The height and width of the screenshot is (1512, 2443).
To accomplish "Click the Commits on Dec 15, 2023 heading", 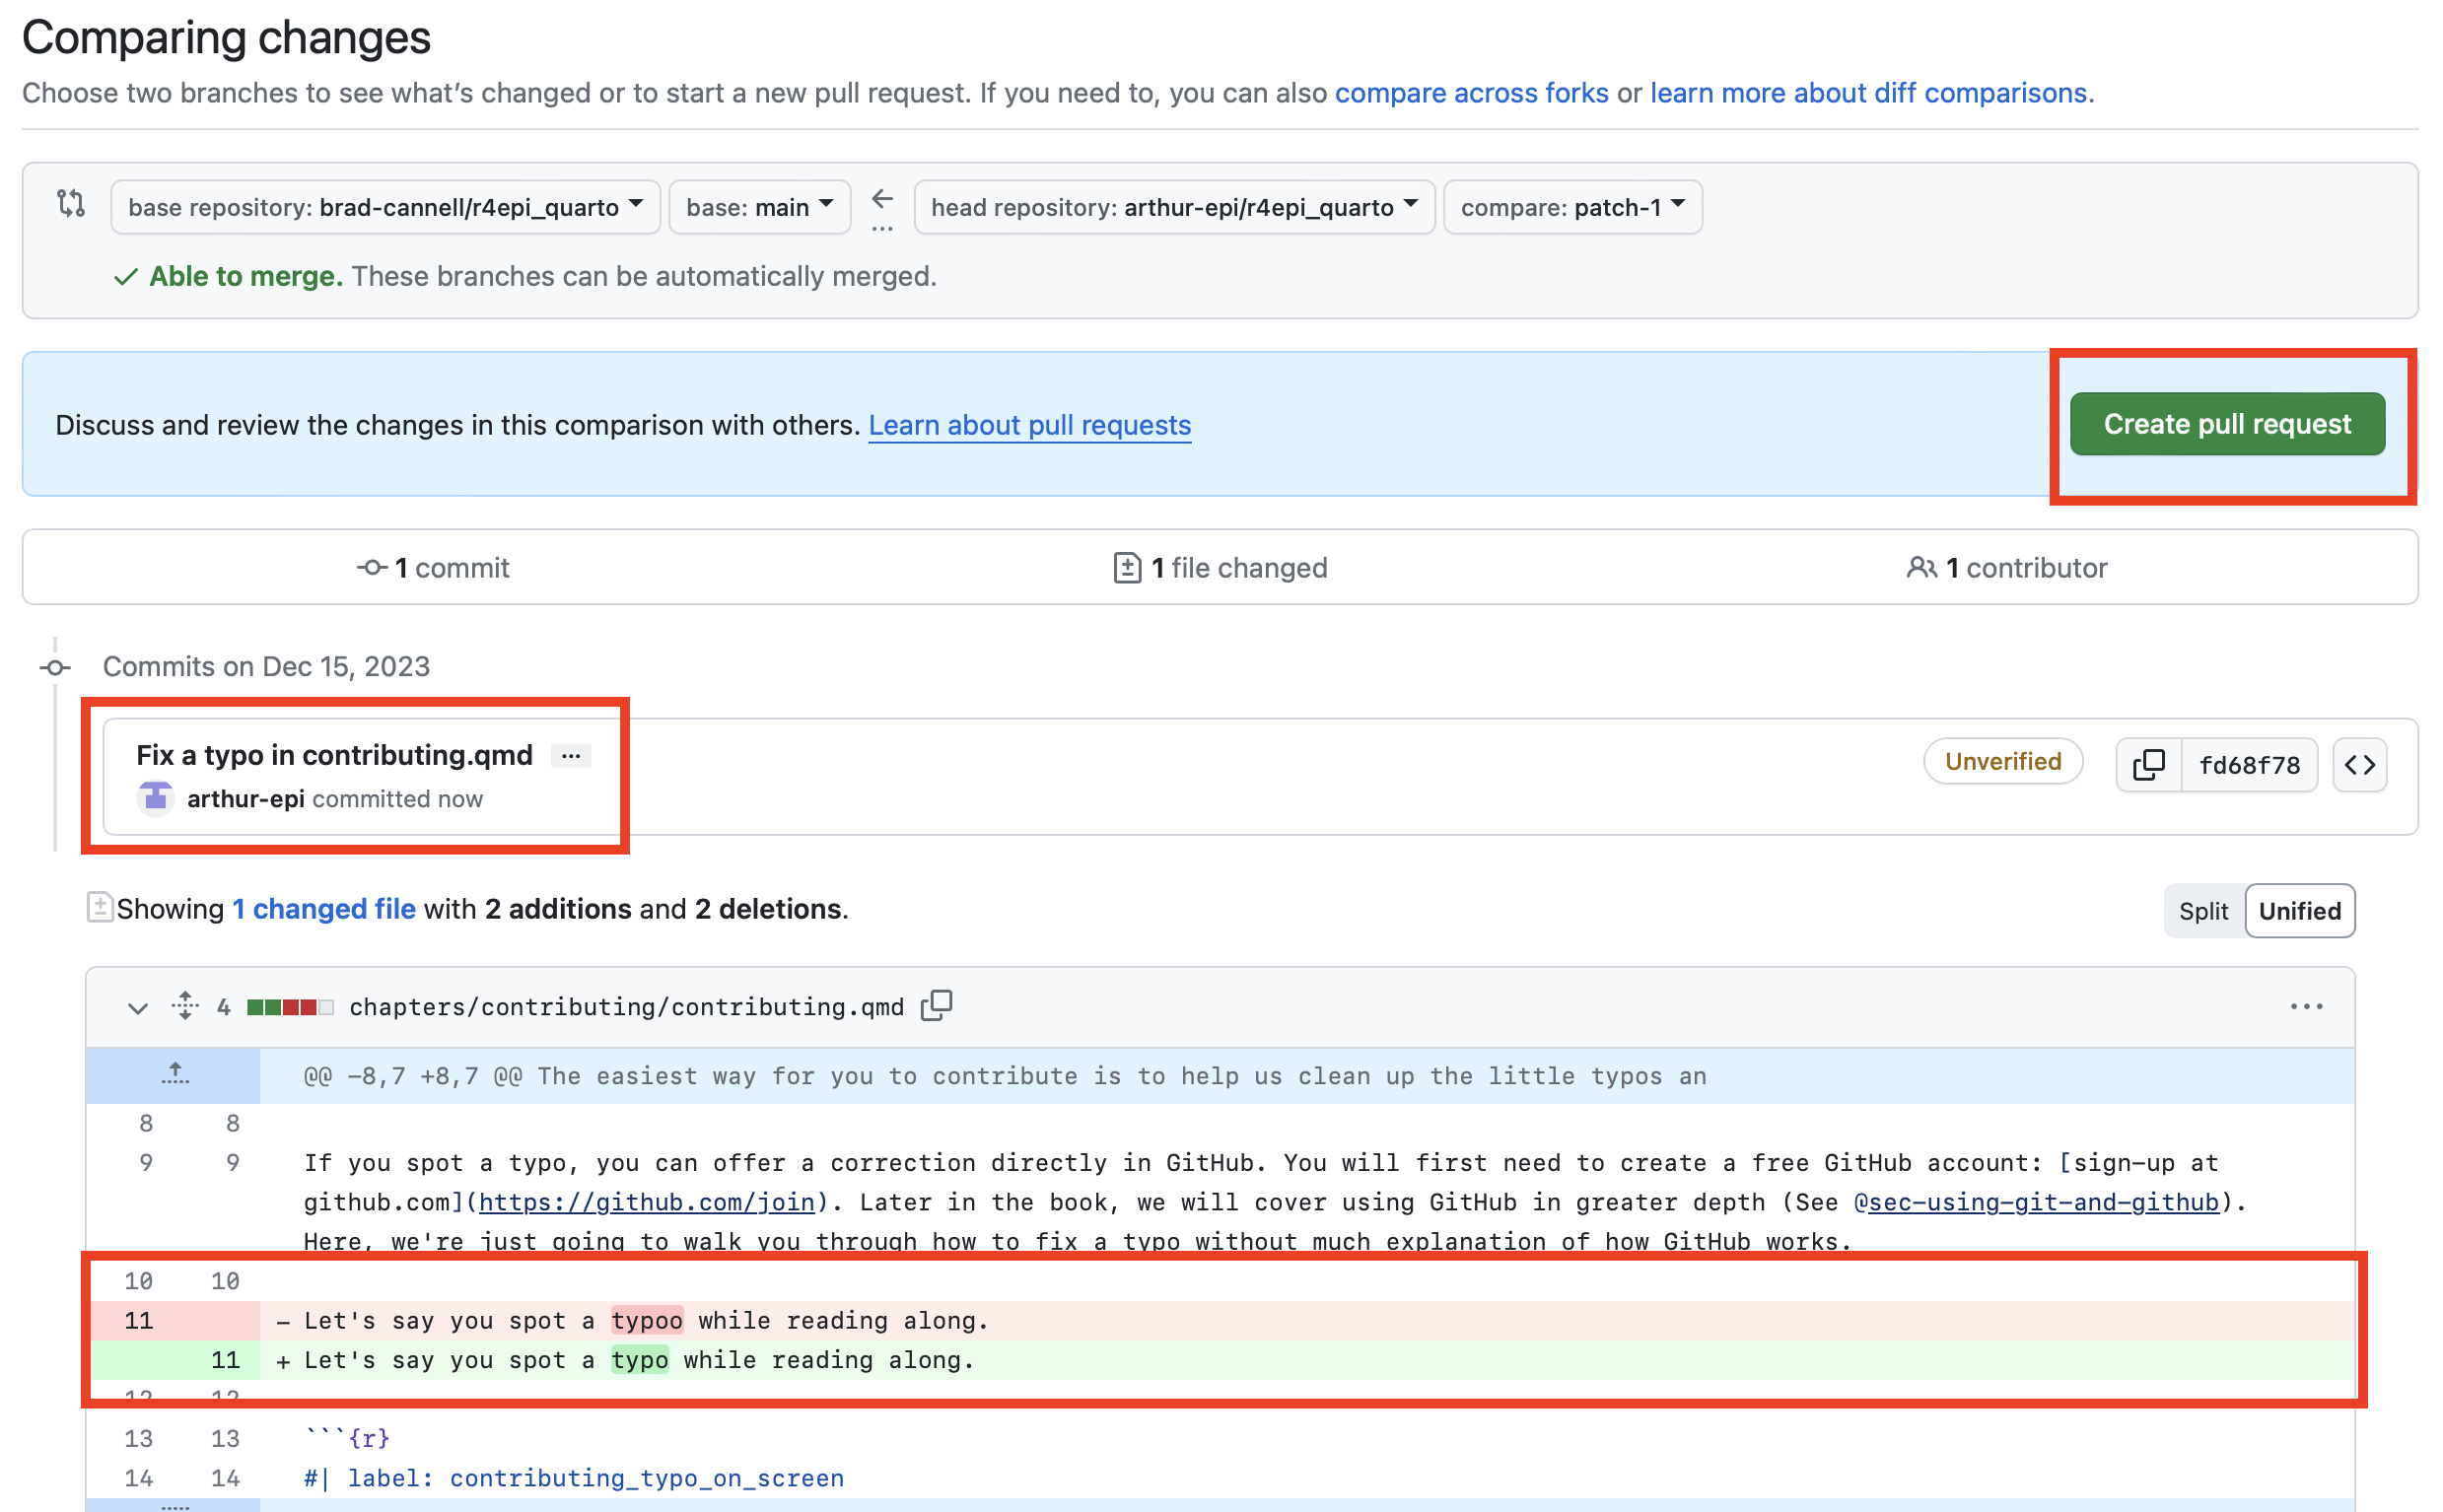I will point(266,667).
